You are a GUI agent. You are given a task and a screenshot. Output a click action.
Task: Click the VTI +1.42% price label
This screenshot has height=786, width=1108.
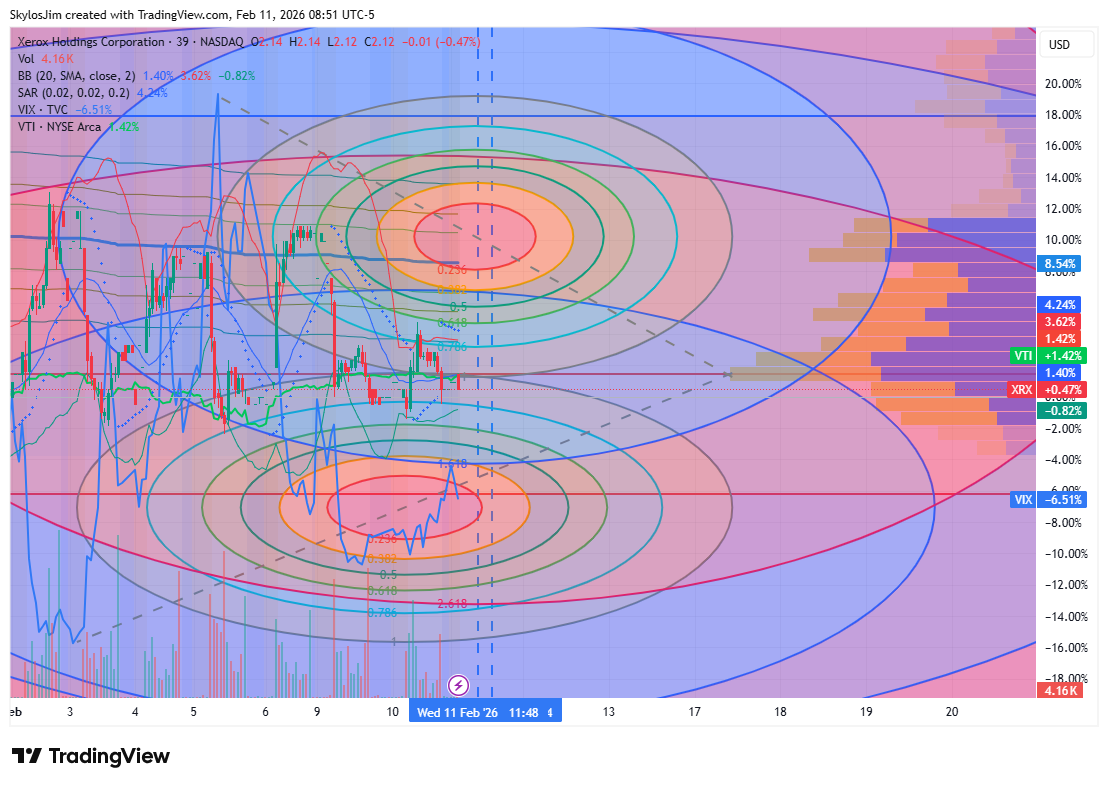[1047, 356]
